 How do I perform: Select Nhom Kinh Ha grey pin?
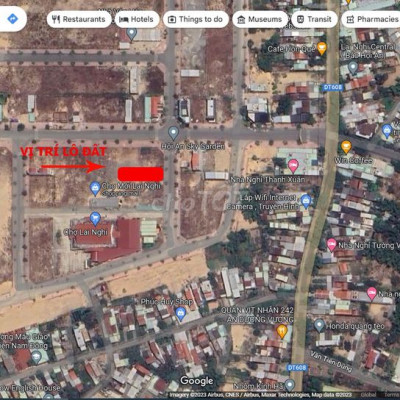[290, 386]
